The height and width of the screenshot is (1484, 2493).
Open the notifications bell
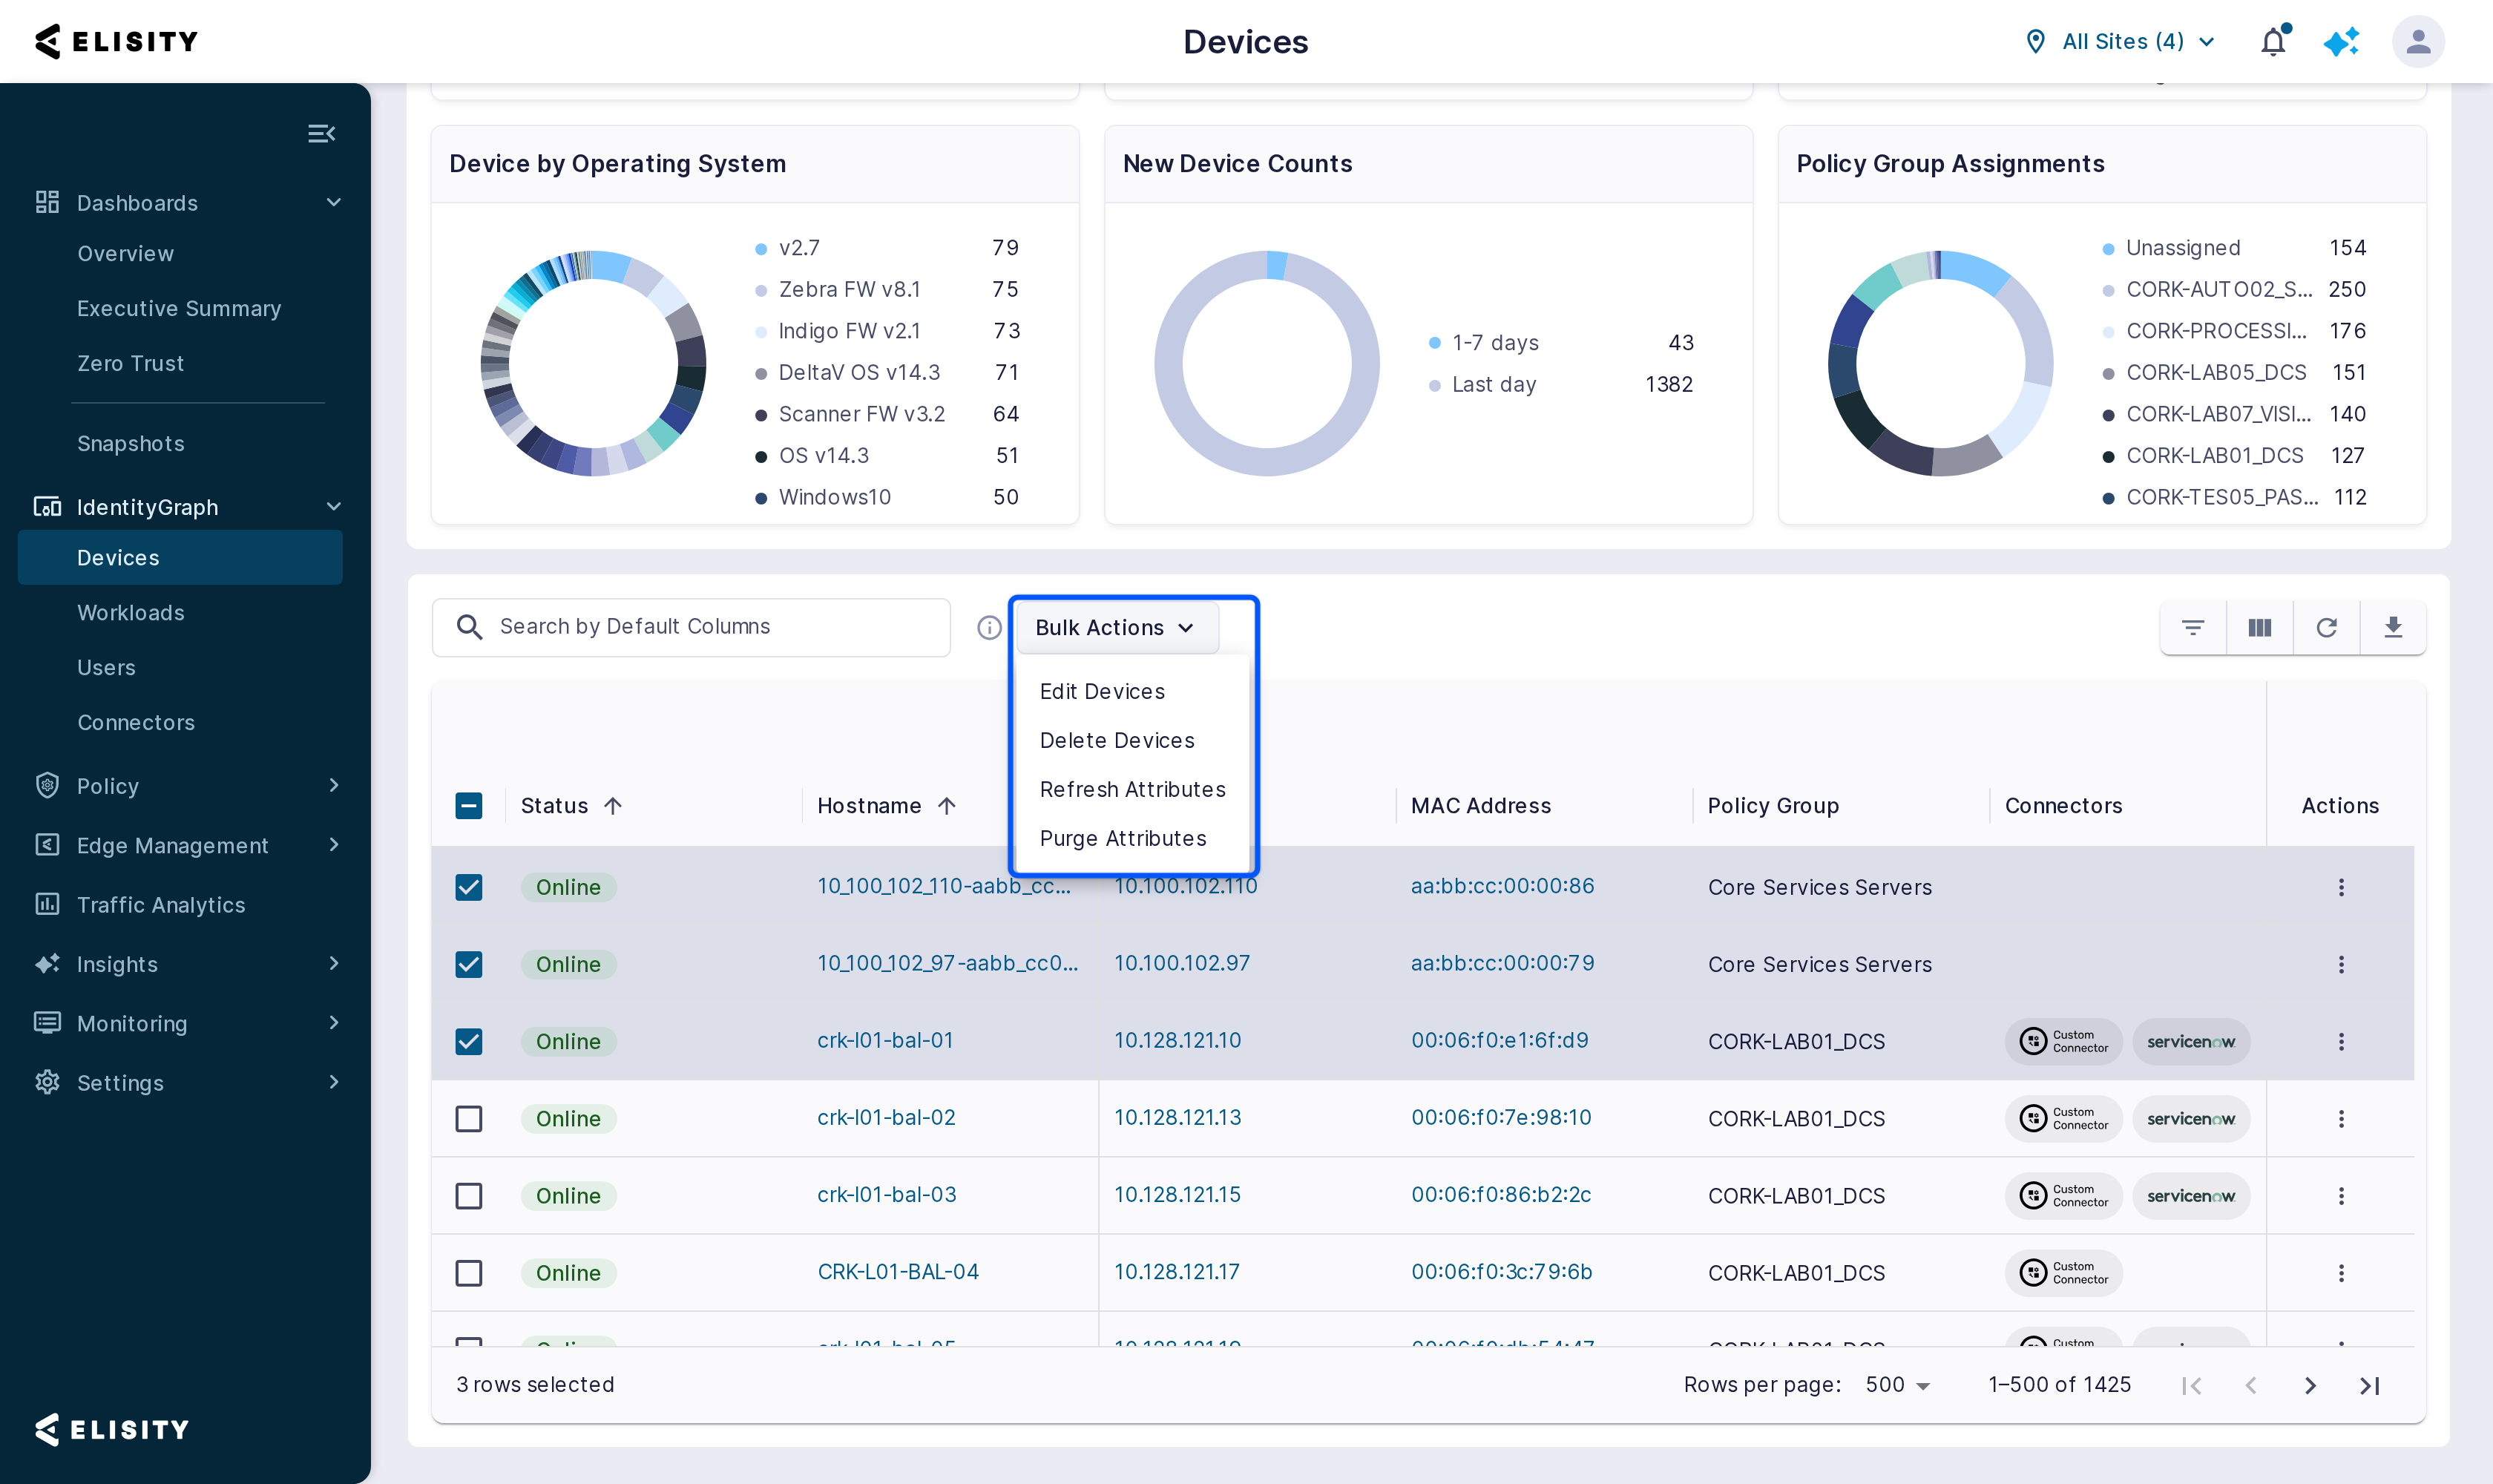pos(2273,42)
